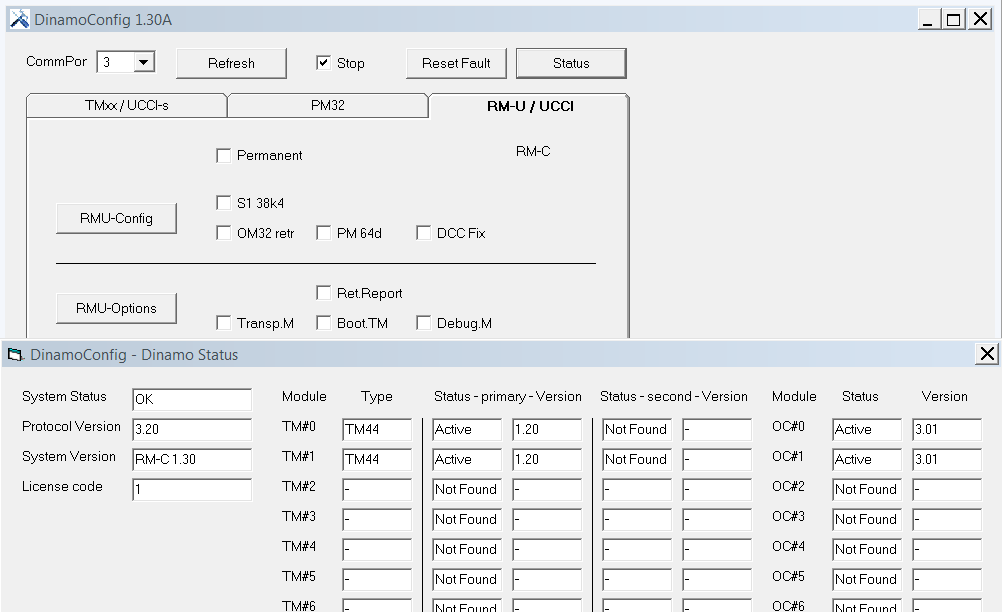1002x612 pixels.
Task: Click the Dinamo Status window icon
Action: 15,354
